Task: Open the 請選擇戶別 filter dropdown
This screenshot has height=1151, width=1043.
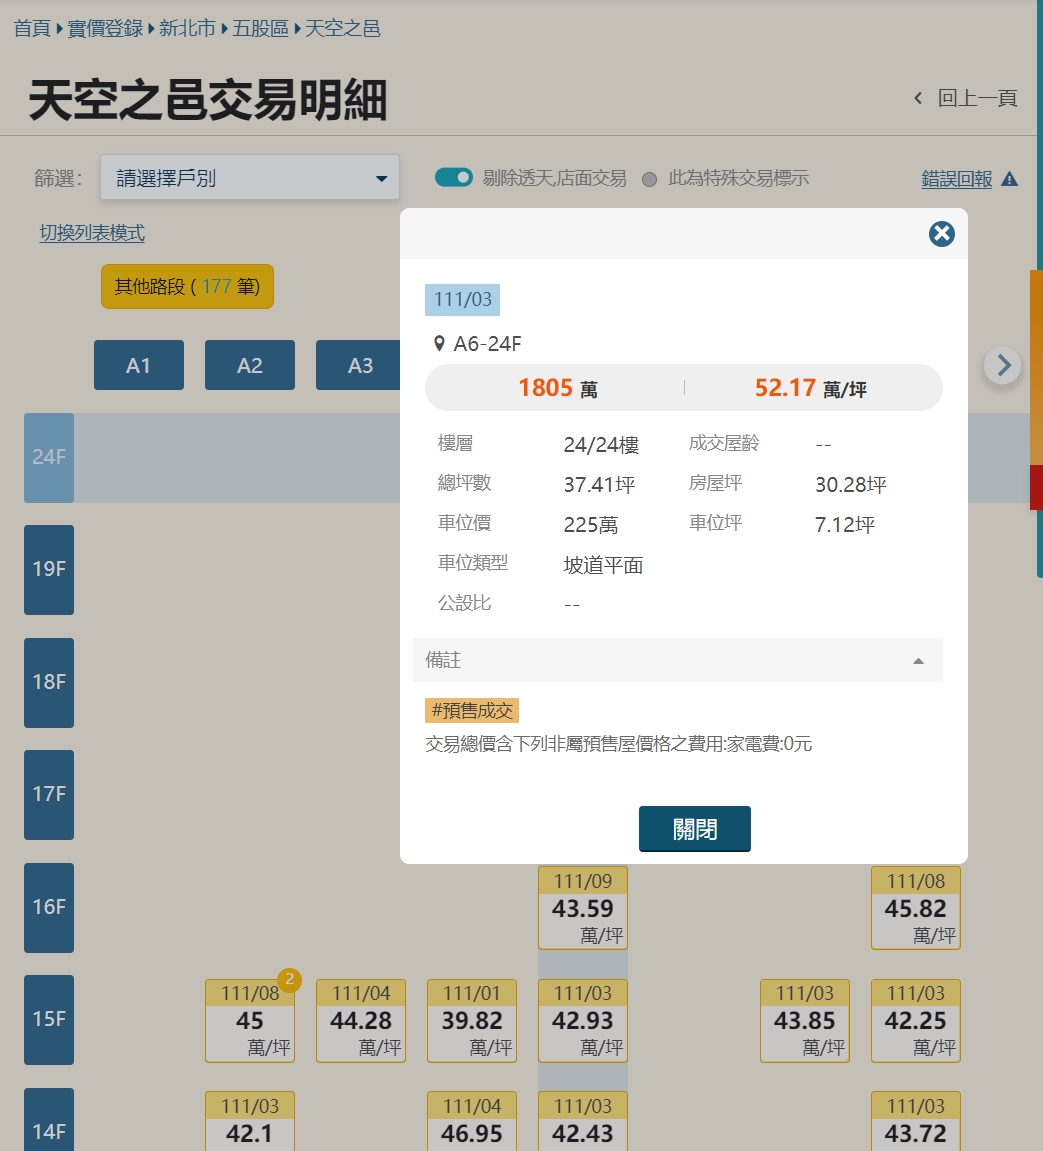Action: (249, 176)
